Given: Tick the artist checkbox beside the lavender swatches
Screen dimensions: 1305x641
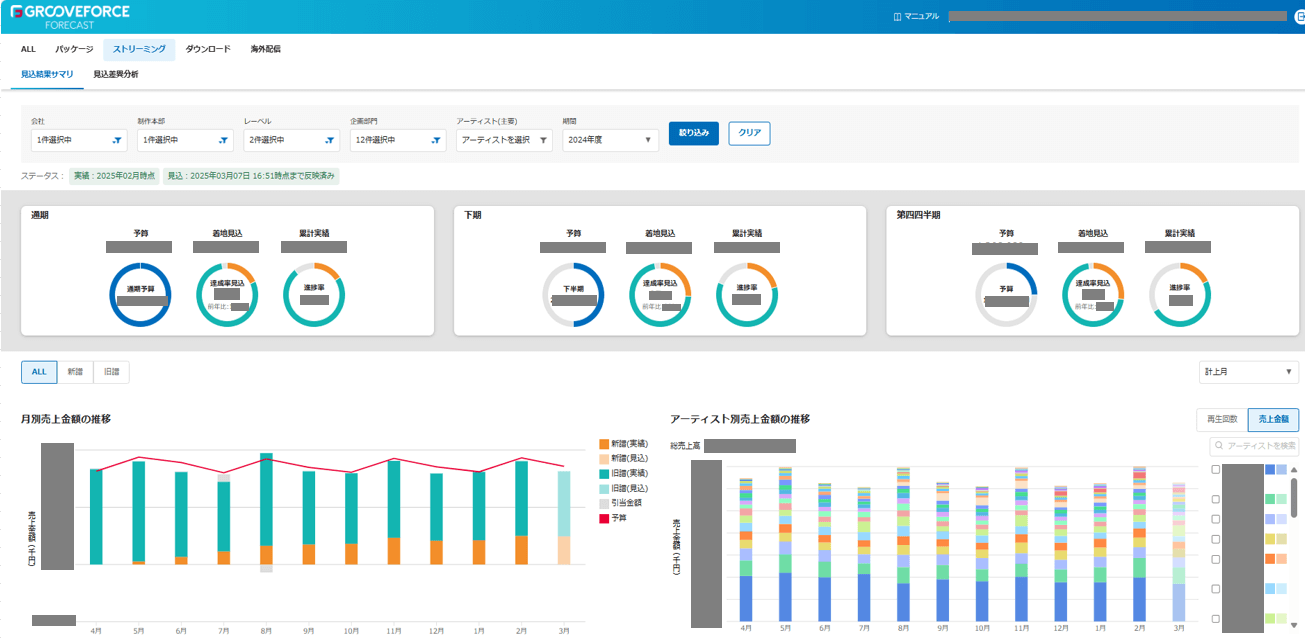Looking at the screenshot, I should [1215, 519].
